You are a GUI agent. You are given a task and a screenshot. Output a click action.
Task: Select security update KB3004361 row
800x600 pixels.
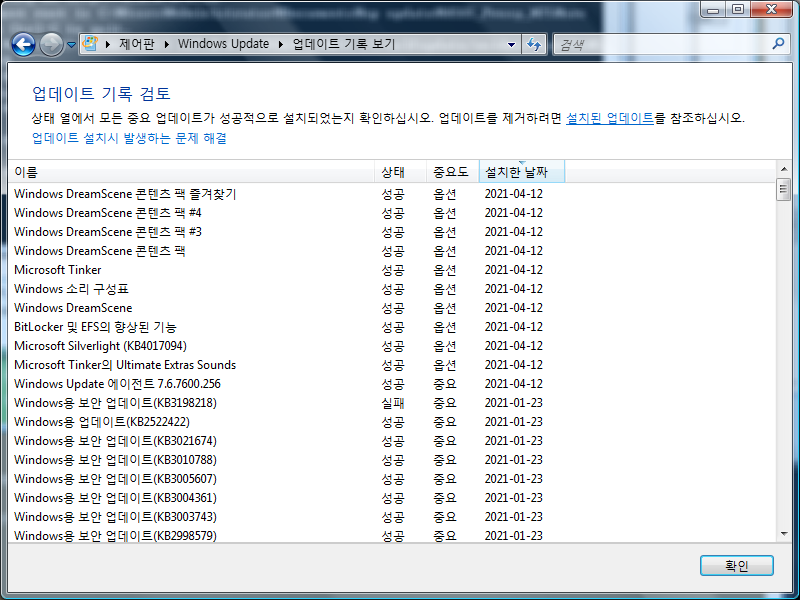pyautogui.click(x=392, y=498)
